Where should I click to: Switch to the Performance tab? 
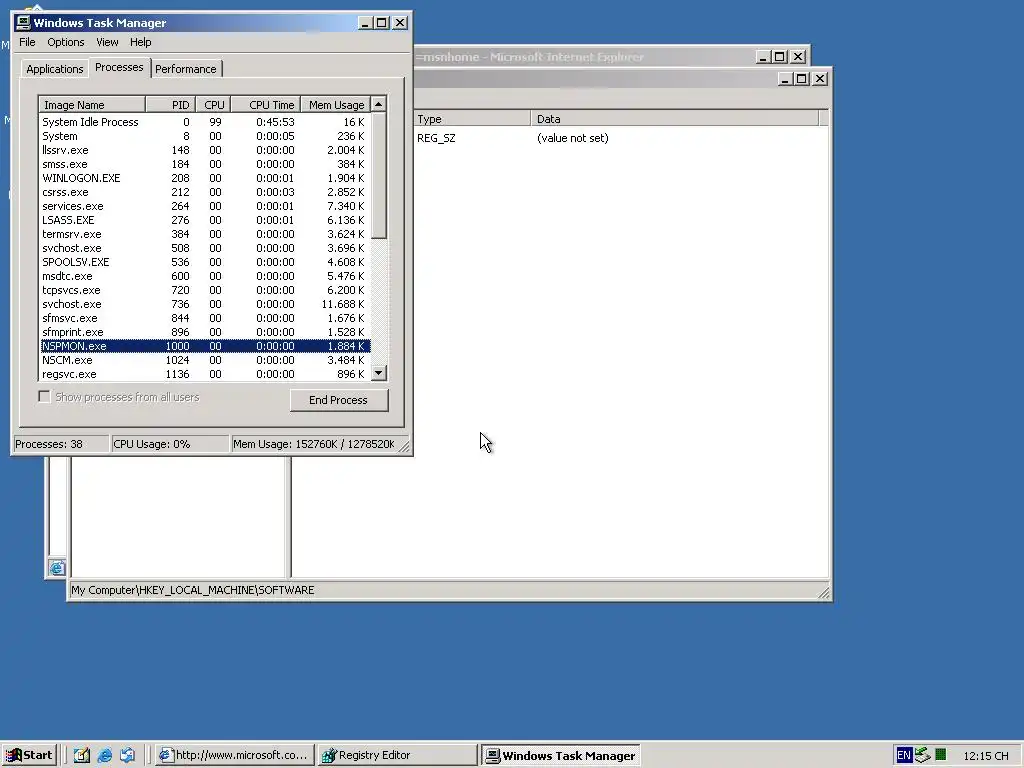[185, 69]
